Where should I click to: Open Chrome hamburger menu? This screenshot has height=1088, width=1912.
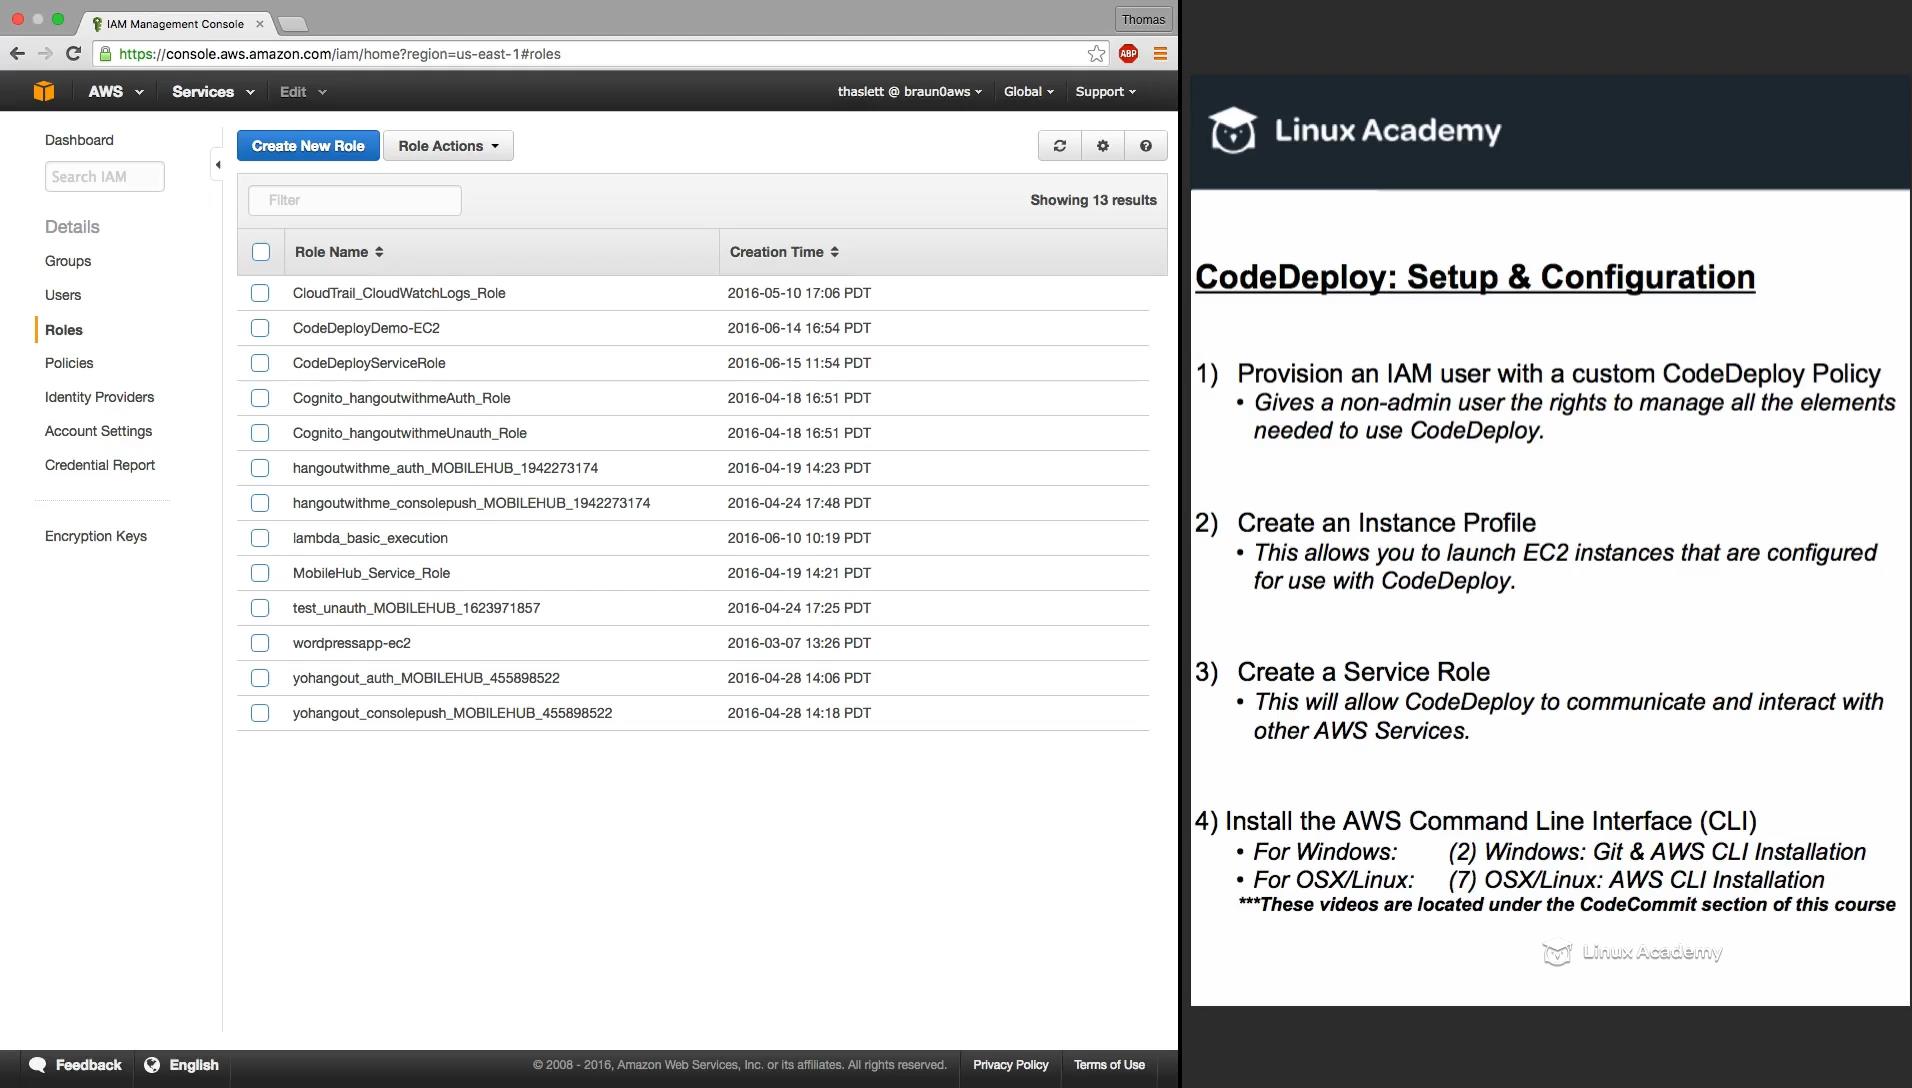1160,54
